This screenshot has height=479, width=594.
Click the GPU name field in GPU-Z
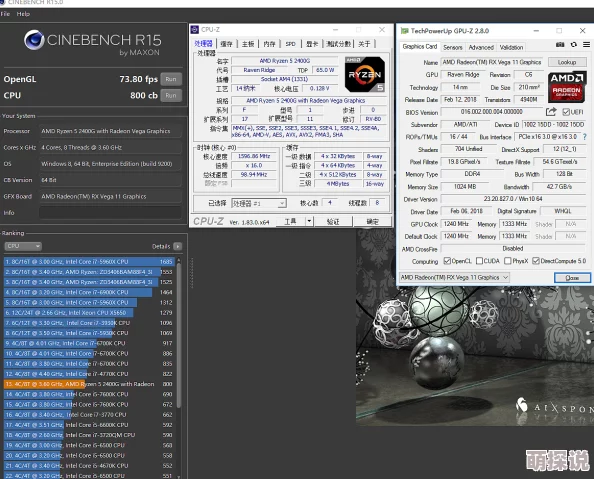(492, 62)
